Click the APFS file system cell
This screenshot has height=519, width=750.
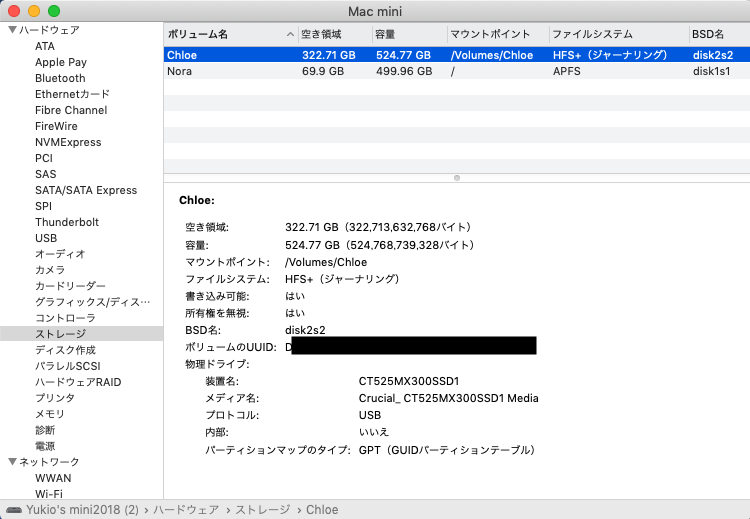pos(567,71)
